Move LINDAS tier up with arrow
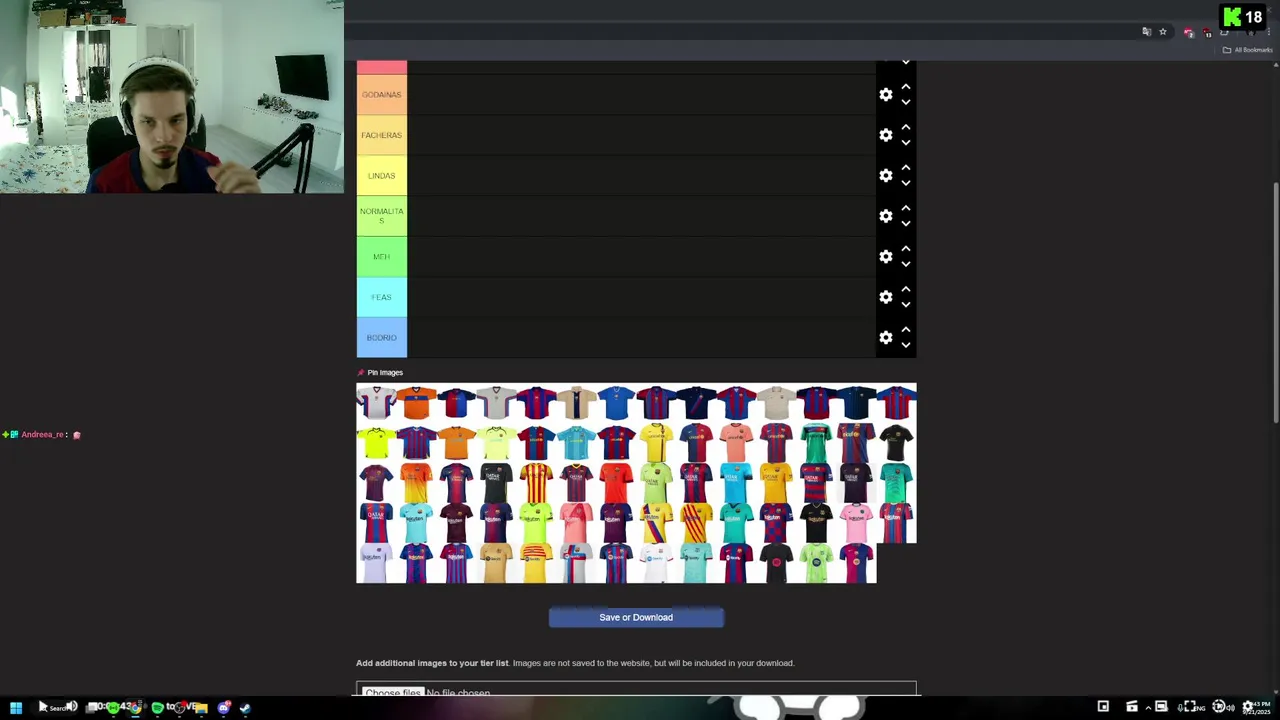Screen dimensions: 1280x720 click(x=906, y=168)
